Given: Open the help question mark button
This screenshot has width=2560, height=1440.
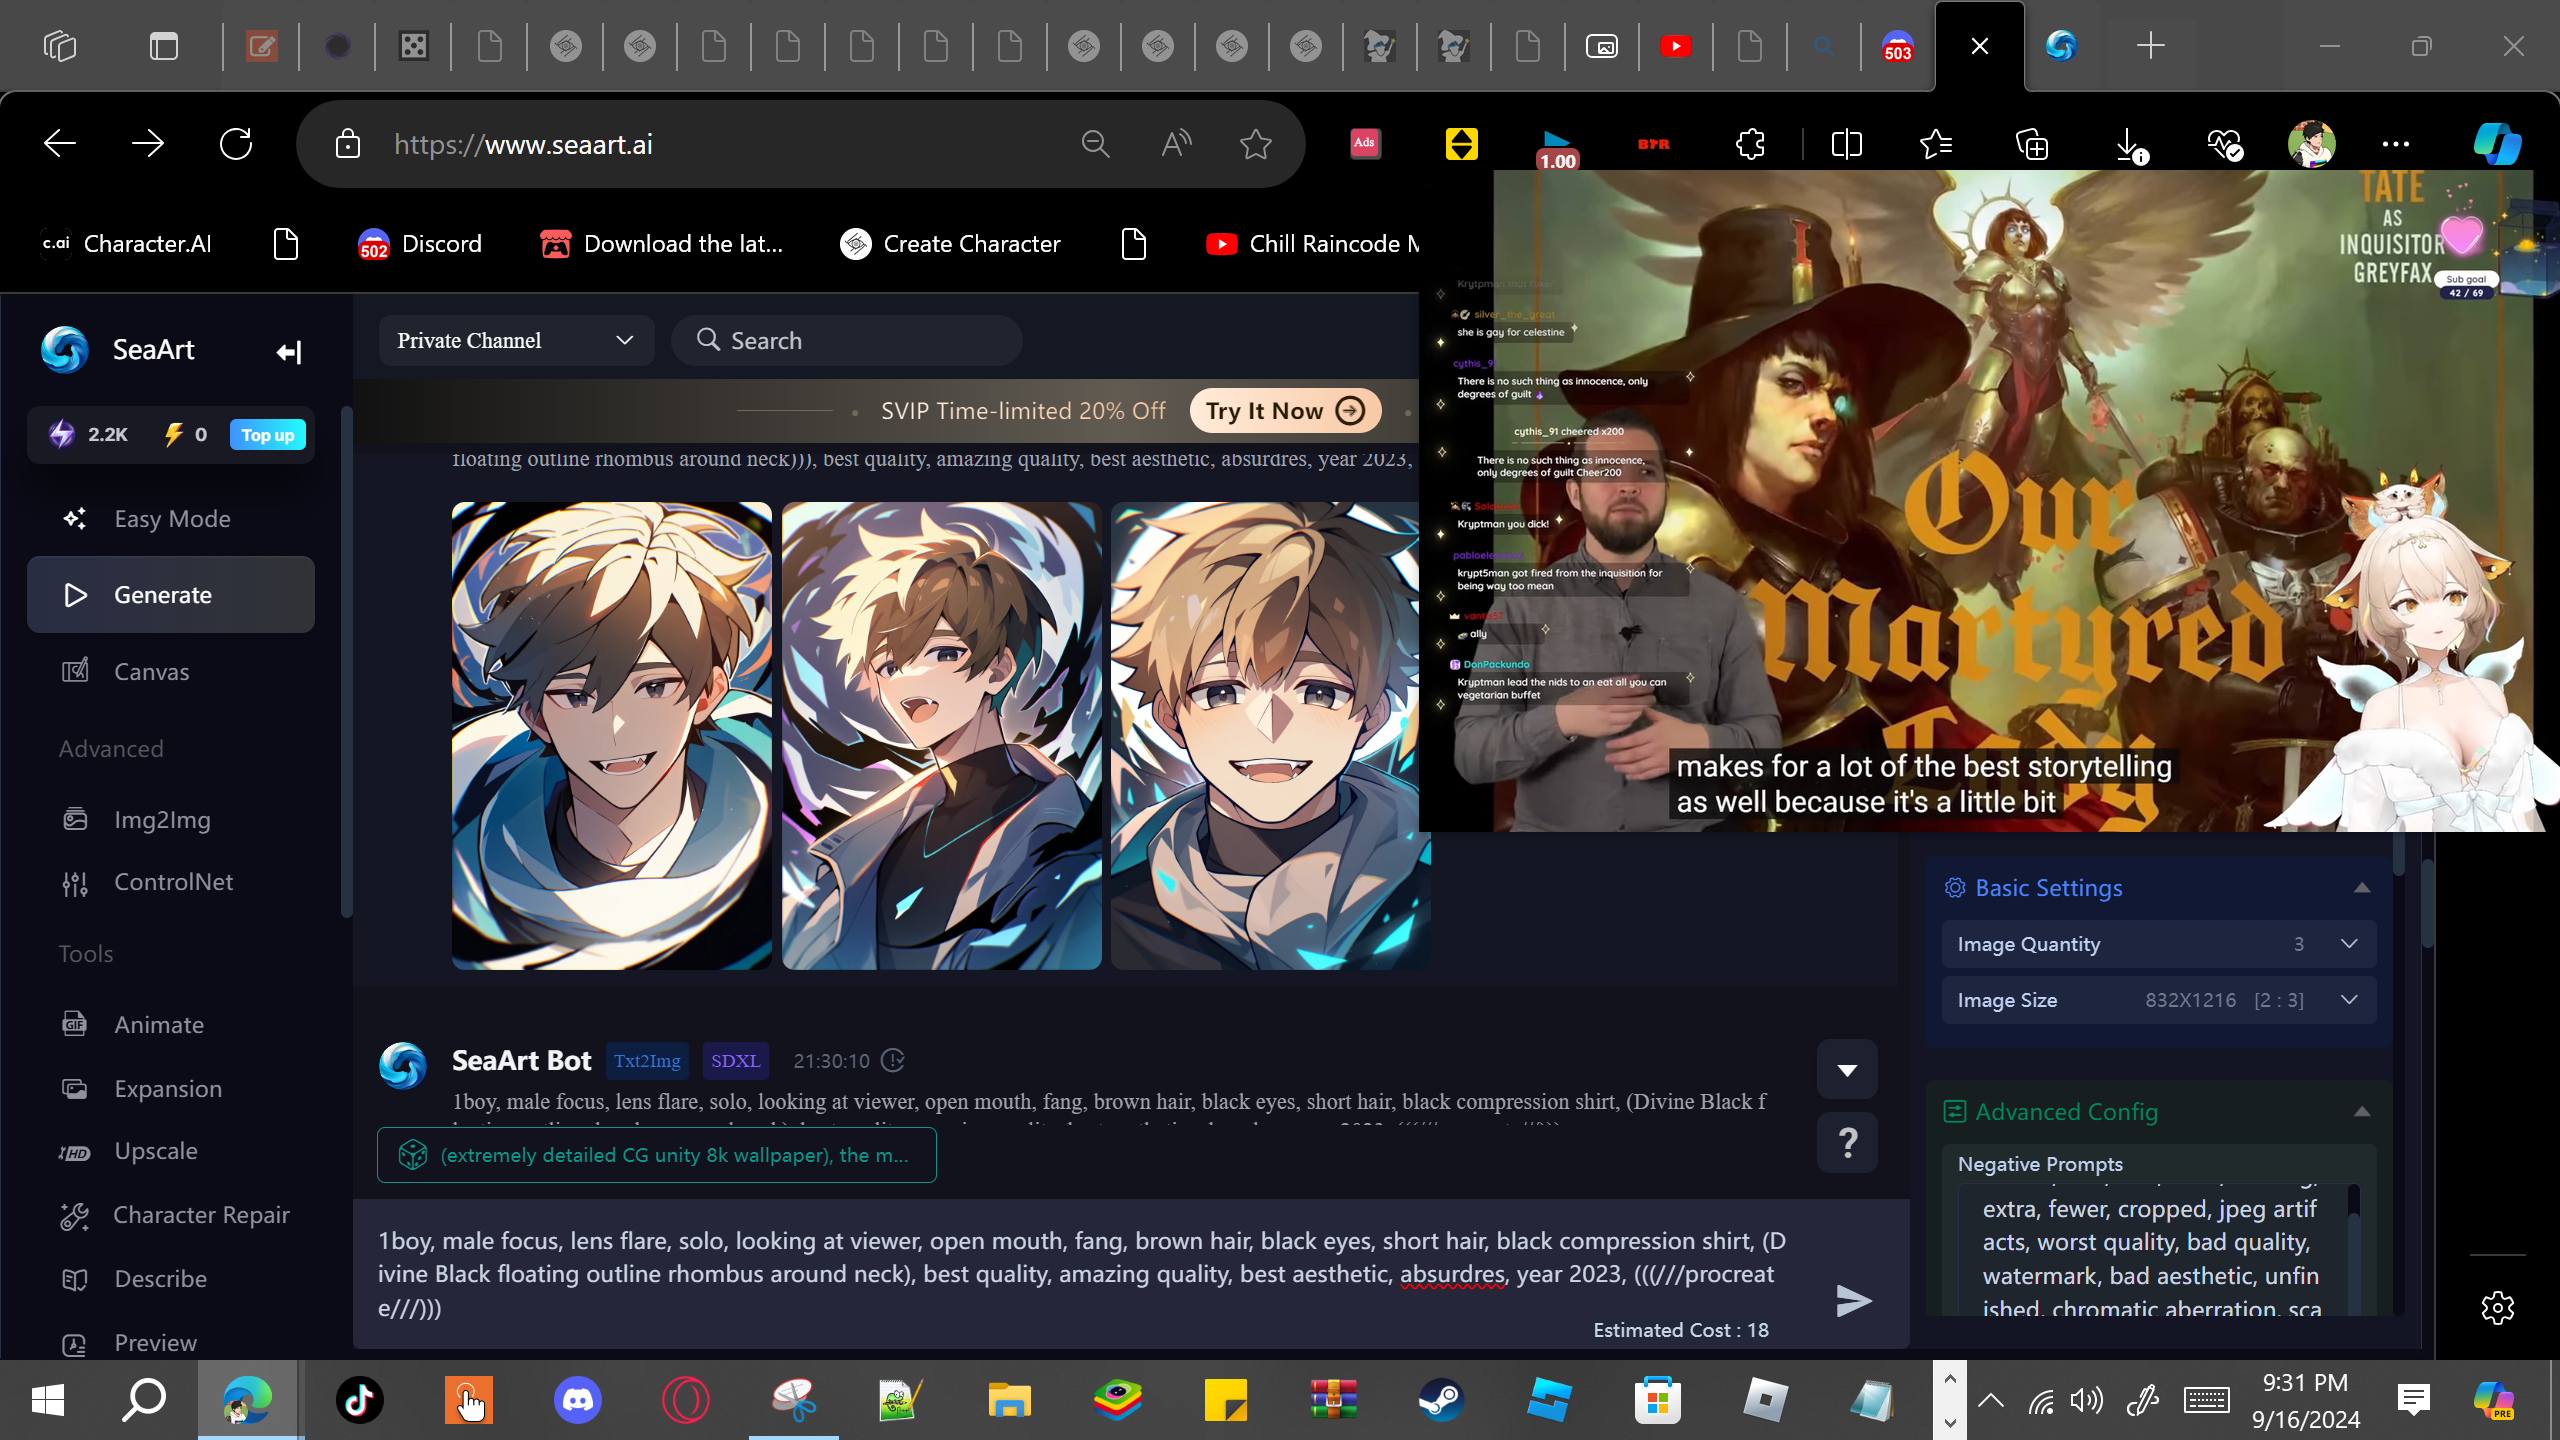Looking at the screenshot, I should (1847, 1142).
